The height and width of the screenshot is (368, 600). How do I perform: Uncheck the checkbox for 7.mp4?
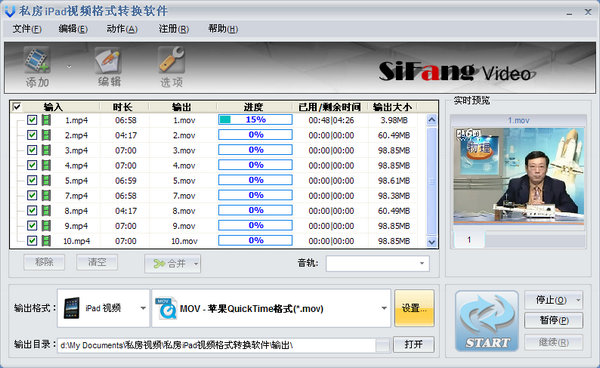click(32, 195)
